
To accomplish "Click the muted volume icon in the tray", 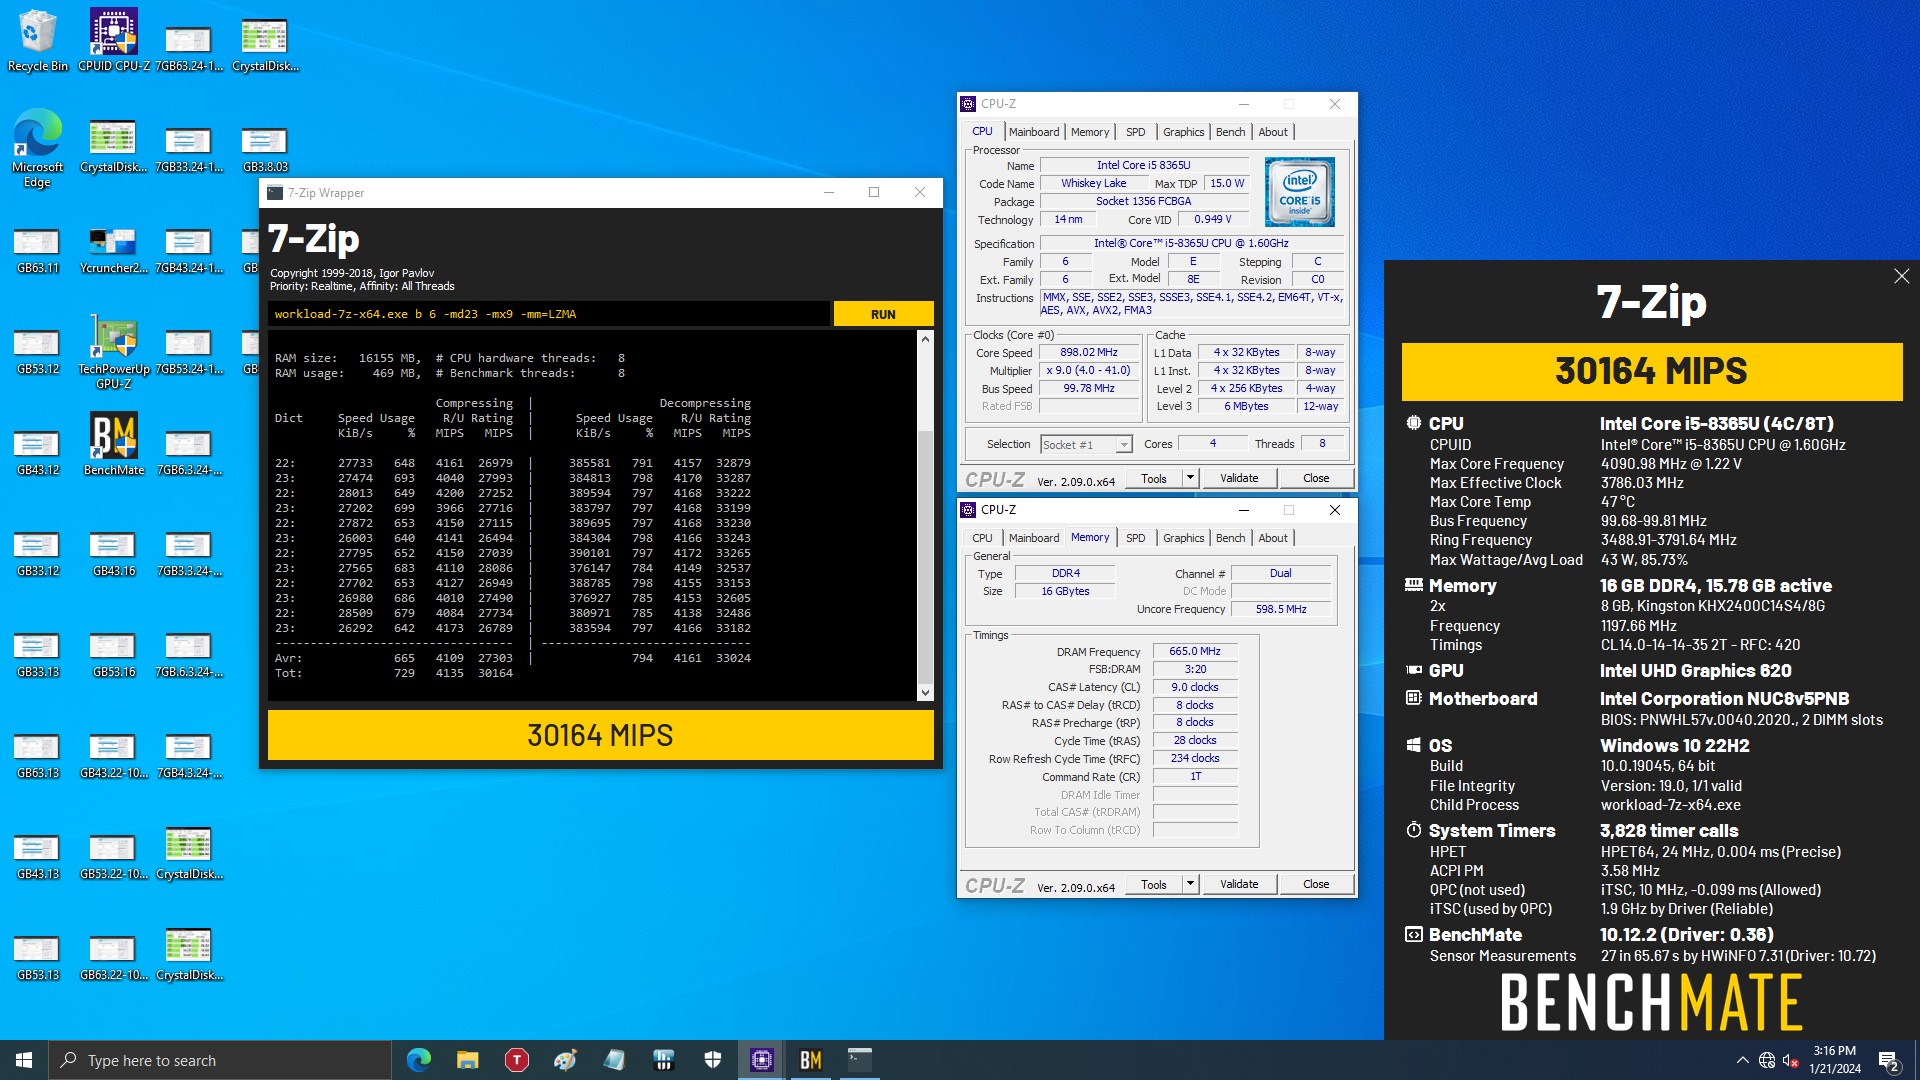I will [1791, 1061].
